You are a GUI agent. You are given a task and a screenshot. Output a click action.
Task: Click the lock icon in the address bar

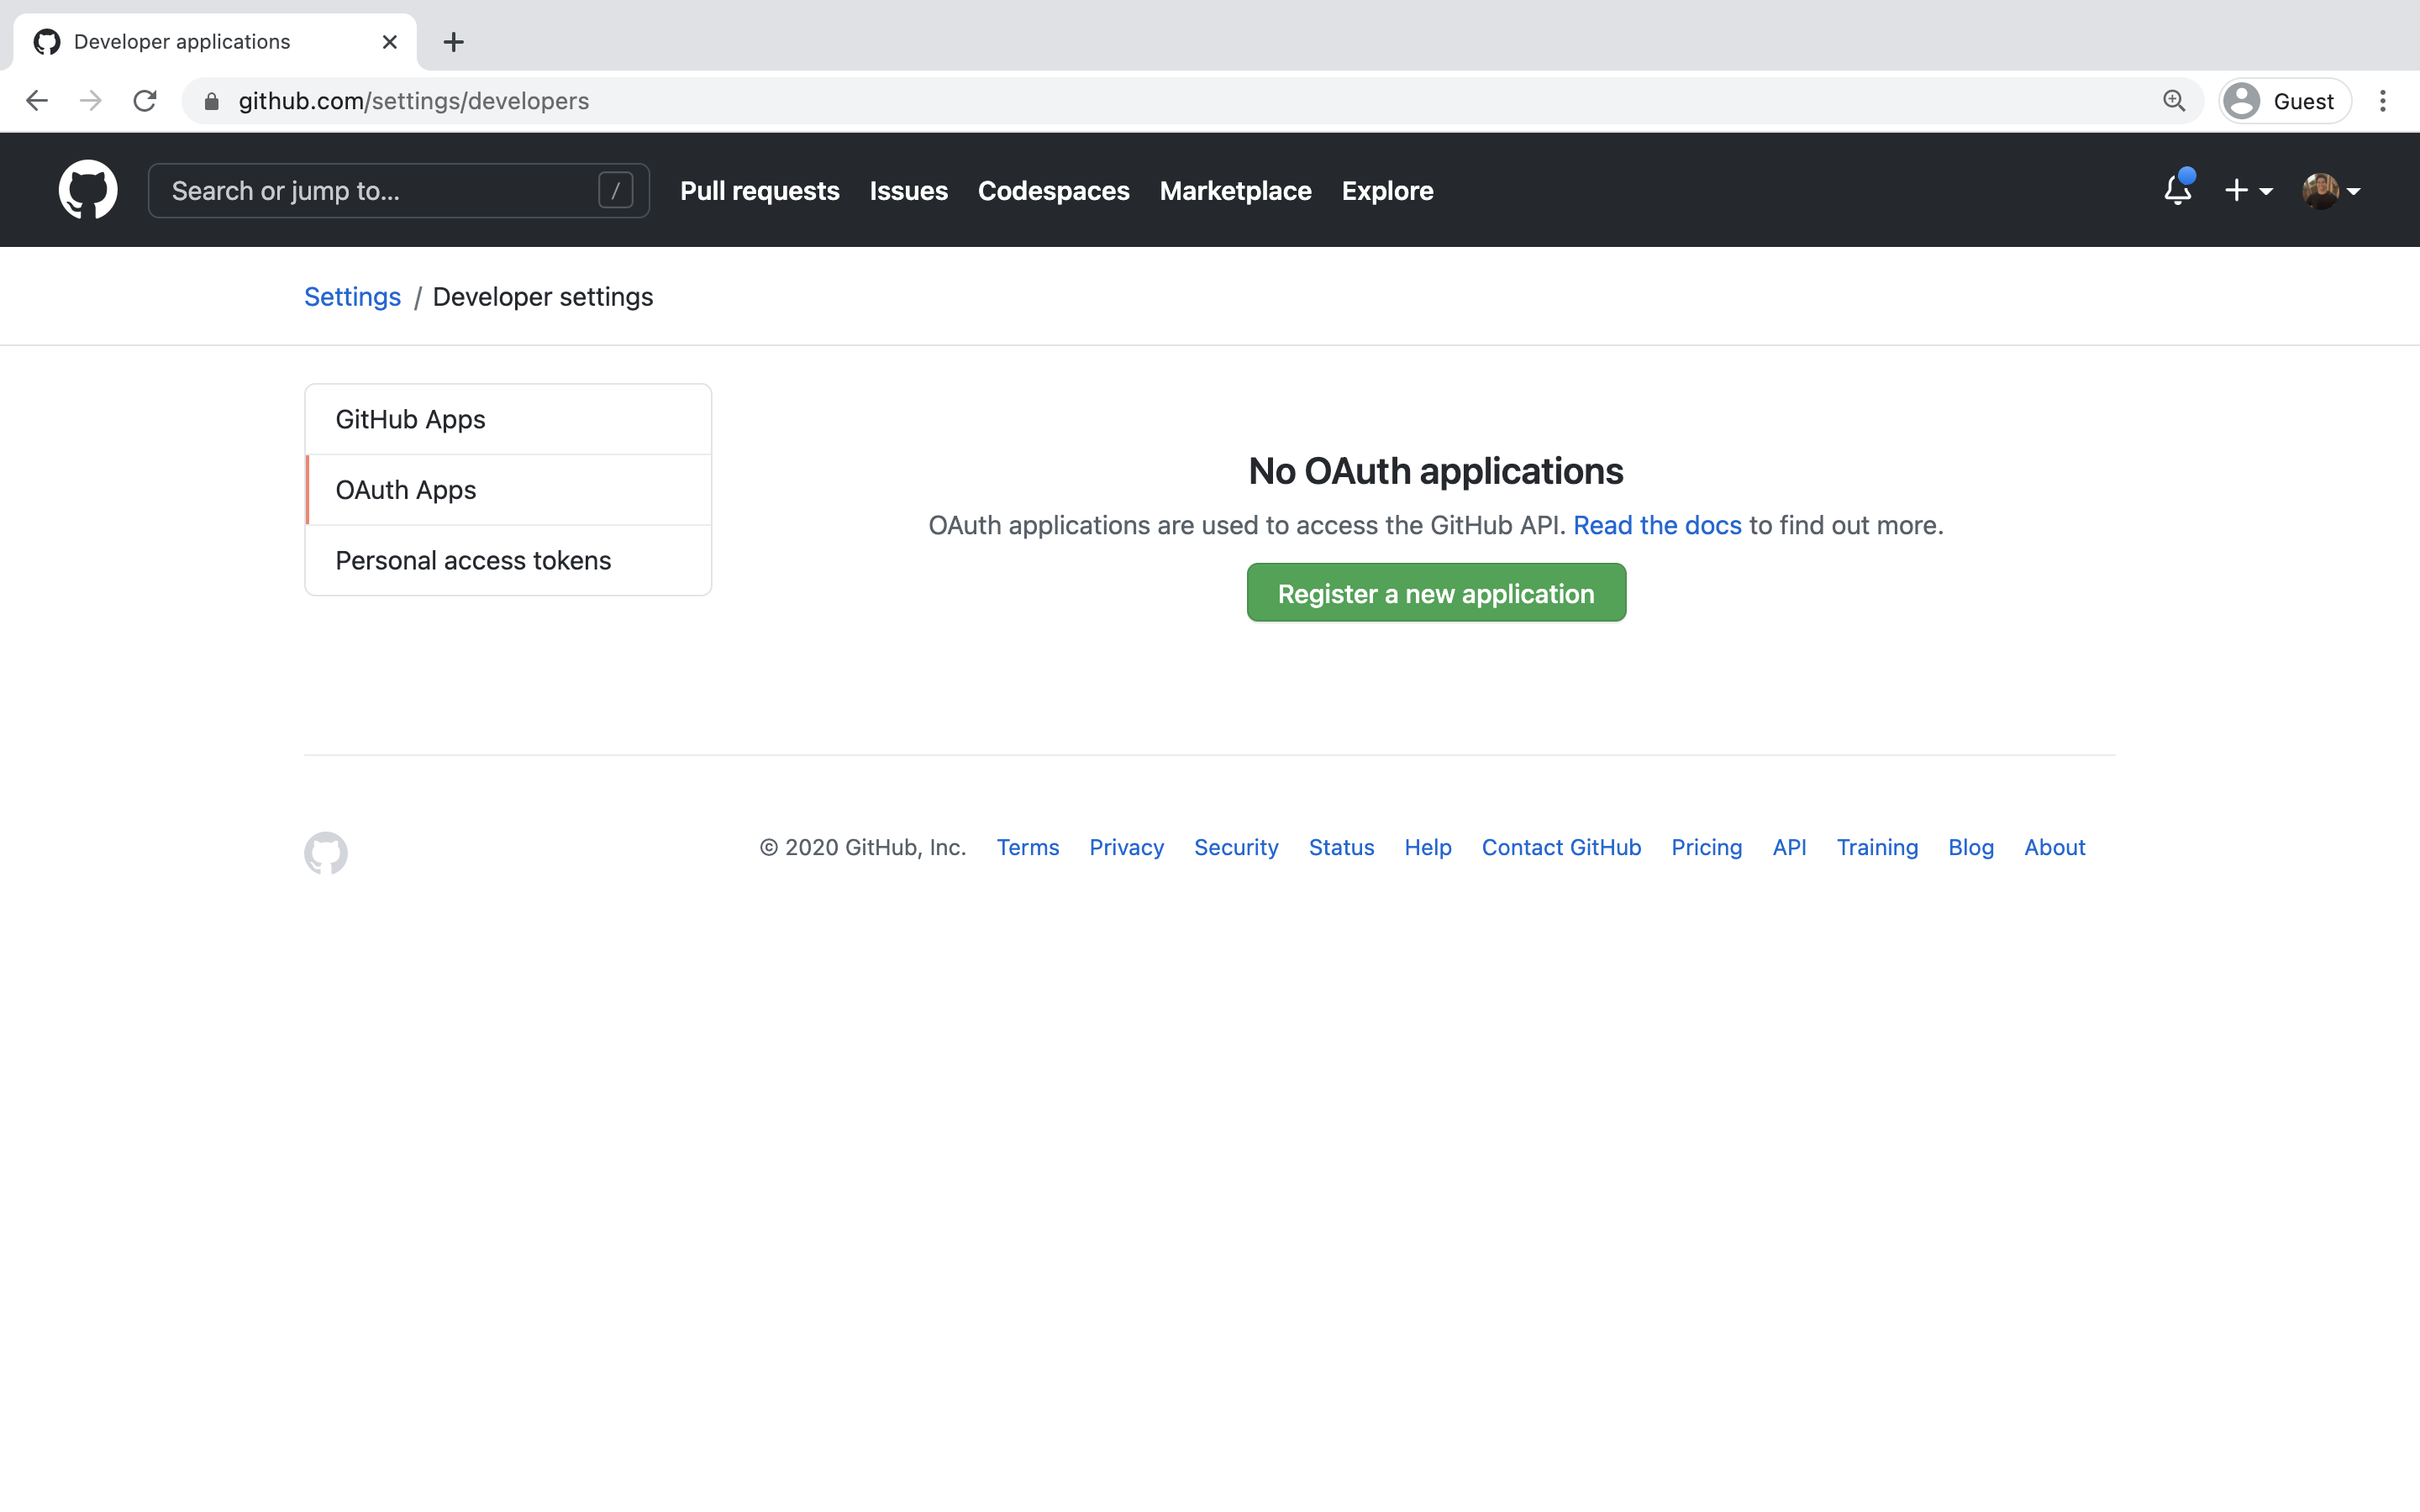tap(211, 100)
